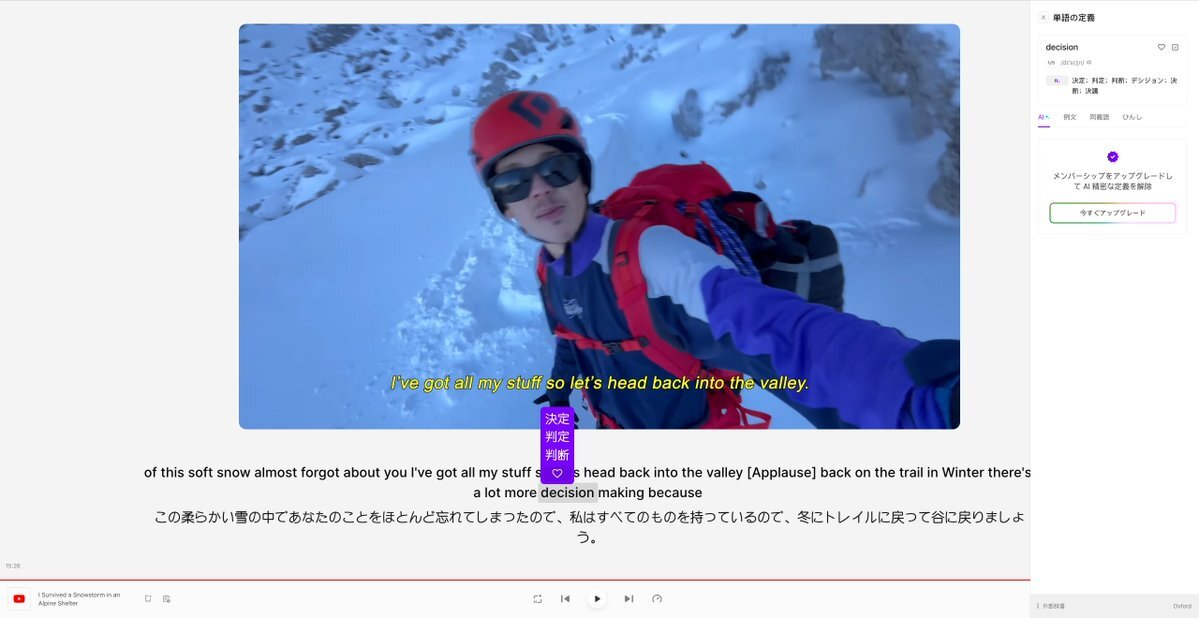Seek on the red video progress bar
Image resolution: width=1199 pixels, height=618 pixels.
515,581
